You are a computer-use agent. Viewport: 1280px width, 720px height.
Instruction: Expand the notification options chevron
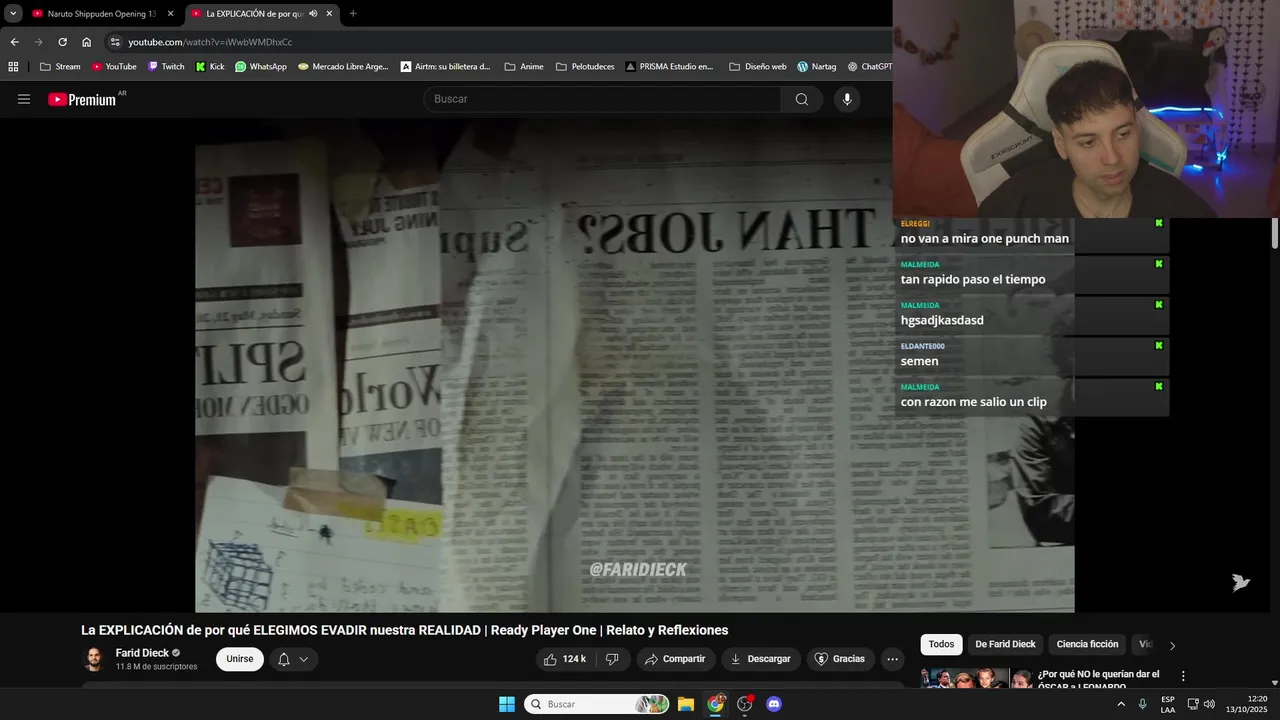303,659
